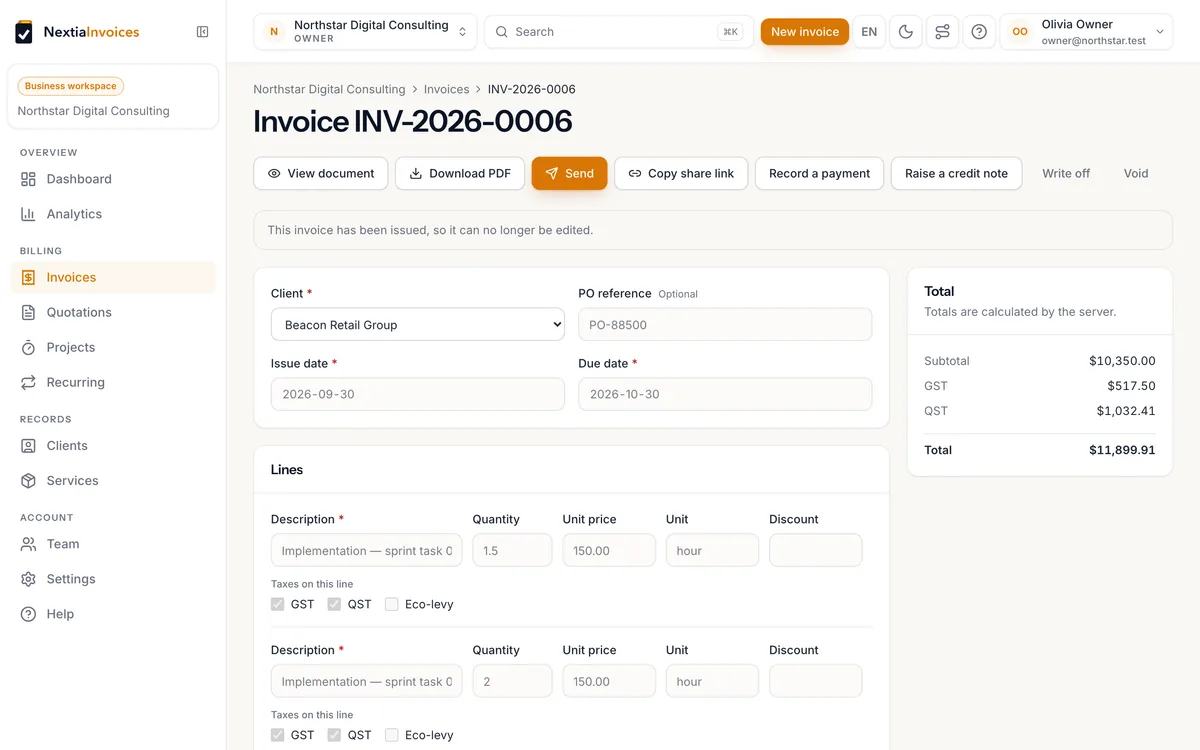Click the eye icon on View document
This screenshot has height=750, width=1200.
pos(274,173)
